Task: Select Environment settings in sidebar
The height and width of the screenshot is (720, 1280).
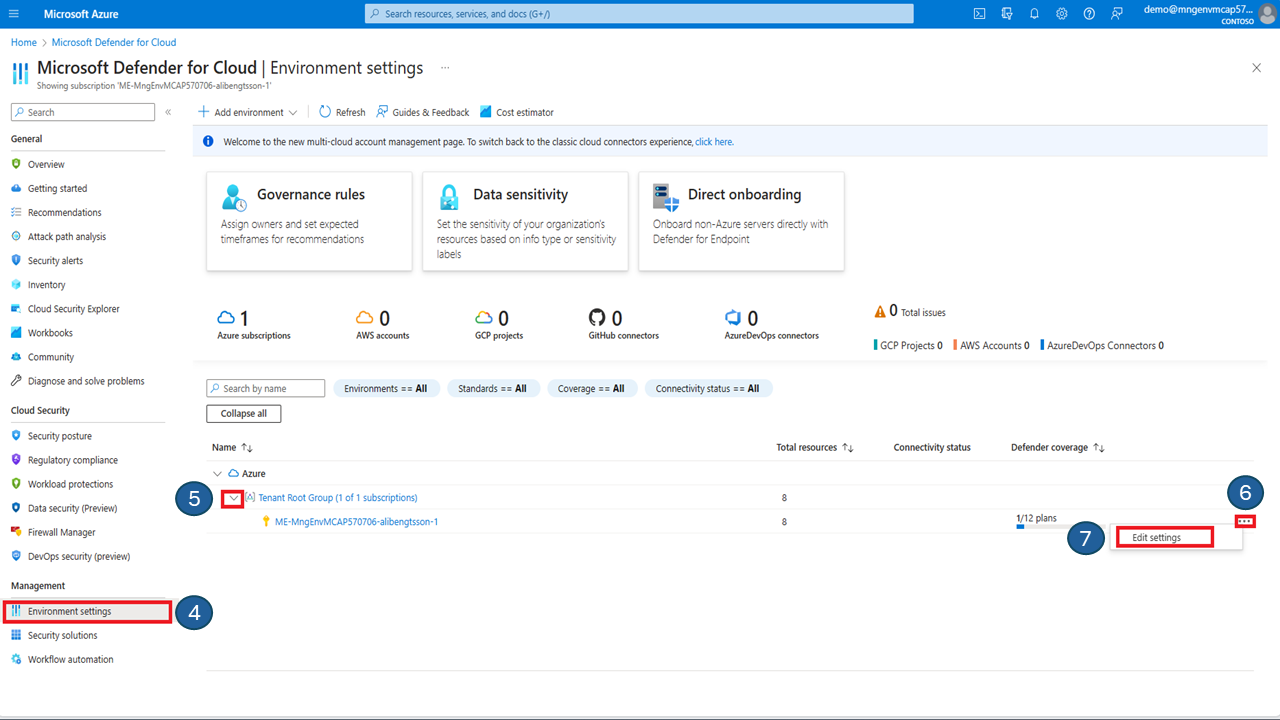Action: (87, 611)
